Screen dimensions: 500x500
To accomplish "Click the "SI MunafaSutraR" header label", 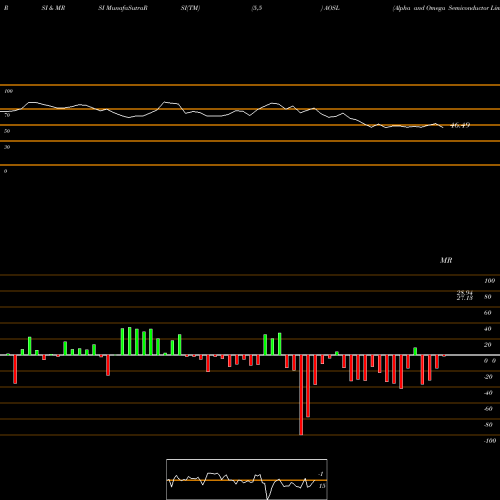I will [123, 8].
